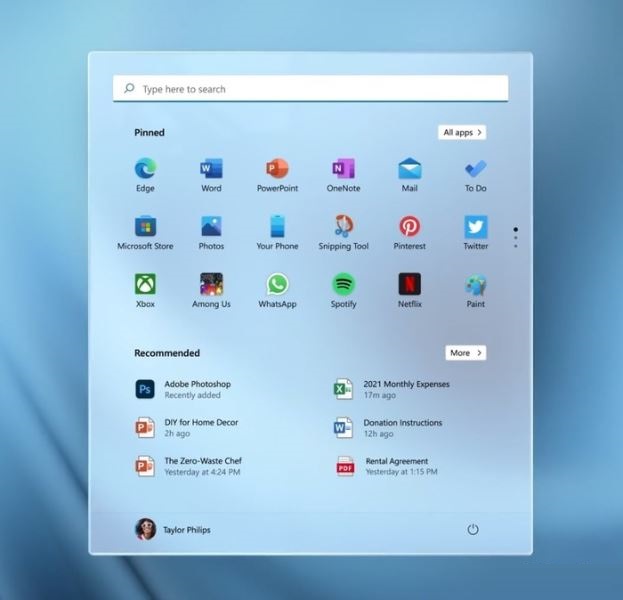
Task: Start the Among Us game
Action: tap(211, 290)
